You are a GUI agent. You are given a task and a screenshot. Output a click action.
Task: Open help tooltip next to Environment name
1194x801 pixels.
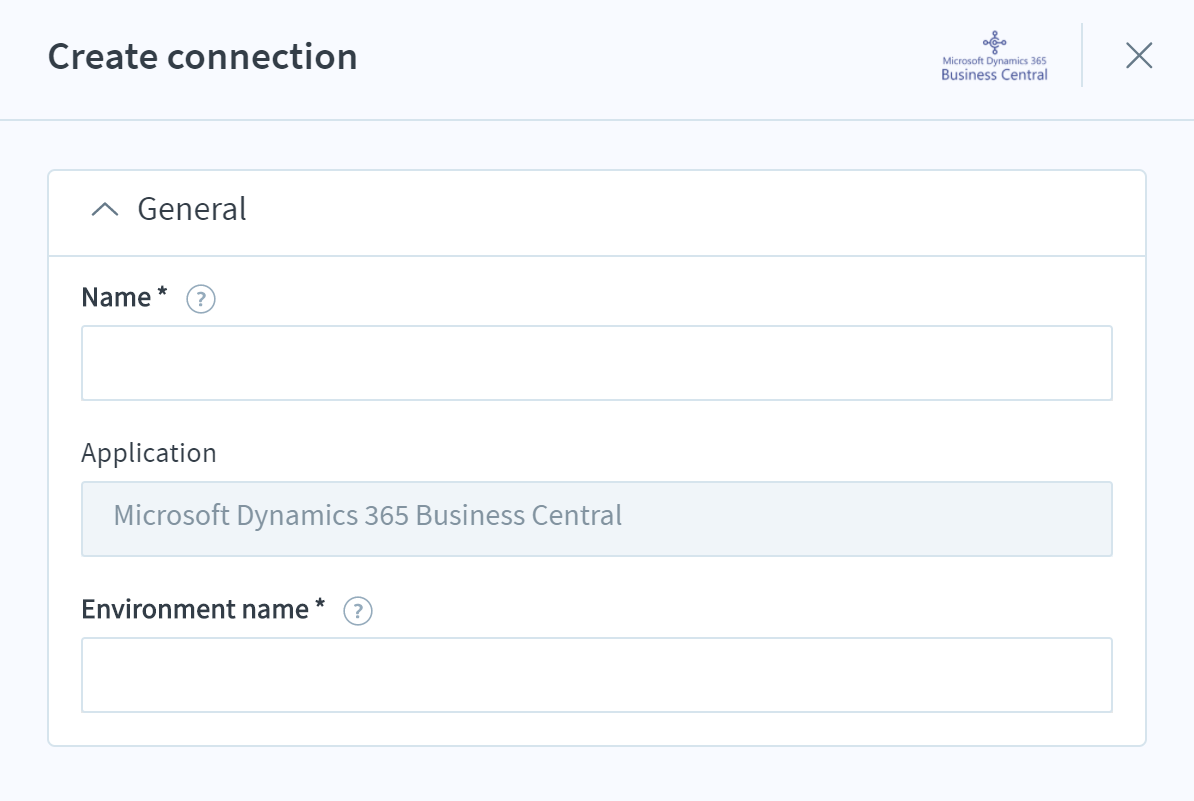pyautogui.click(x=358, y=611)
